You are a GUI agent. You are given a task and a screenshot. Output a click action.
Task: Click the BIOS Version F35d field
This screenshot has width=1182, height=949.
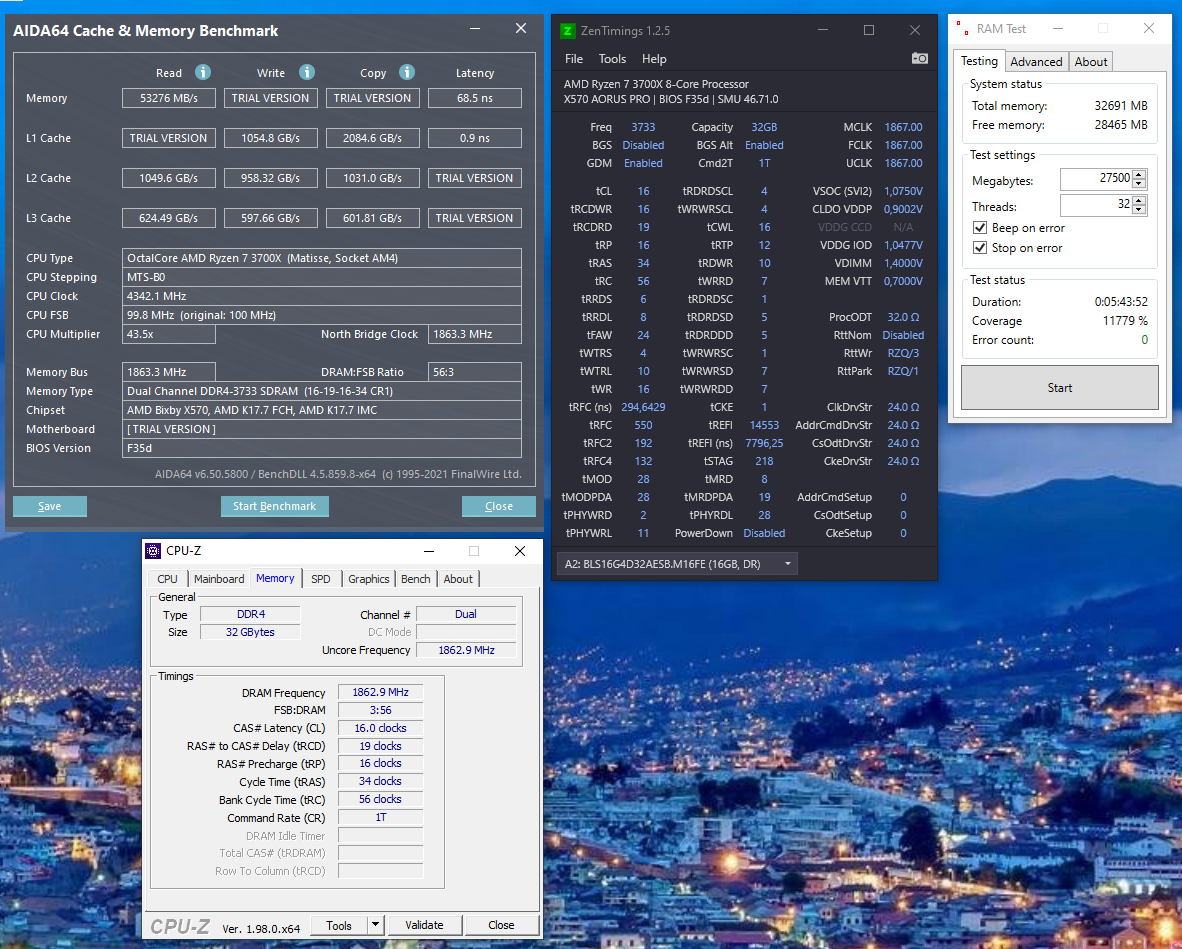point(322,448)
